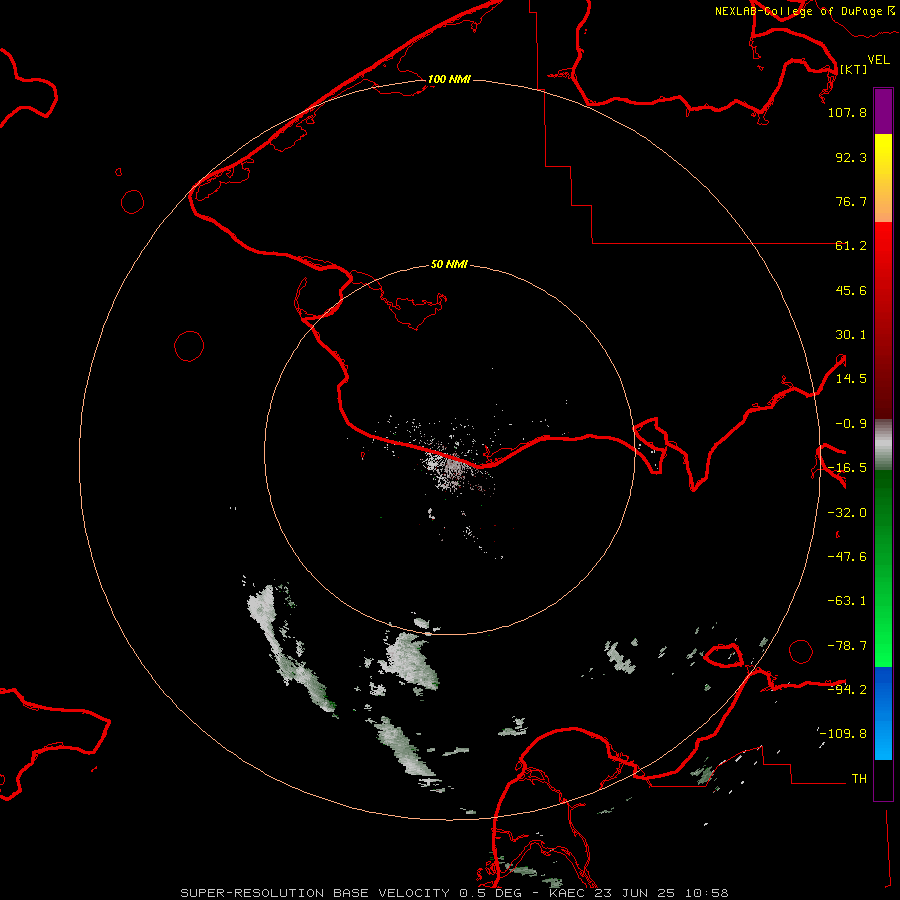This screenshot has width=900, height=900.
Task: Click the 100 NMI range ring label
Action: click(449, 79)
